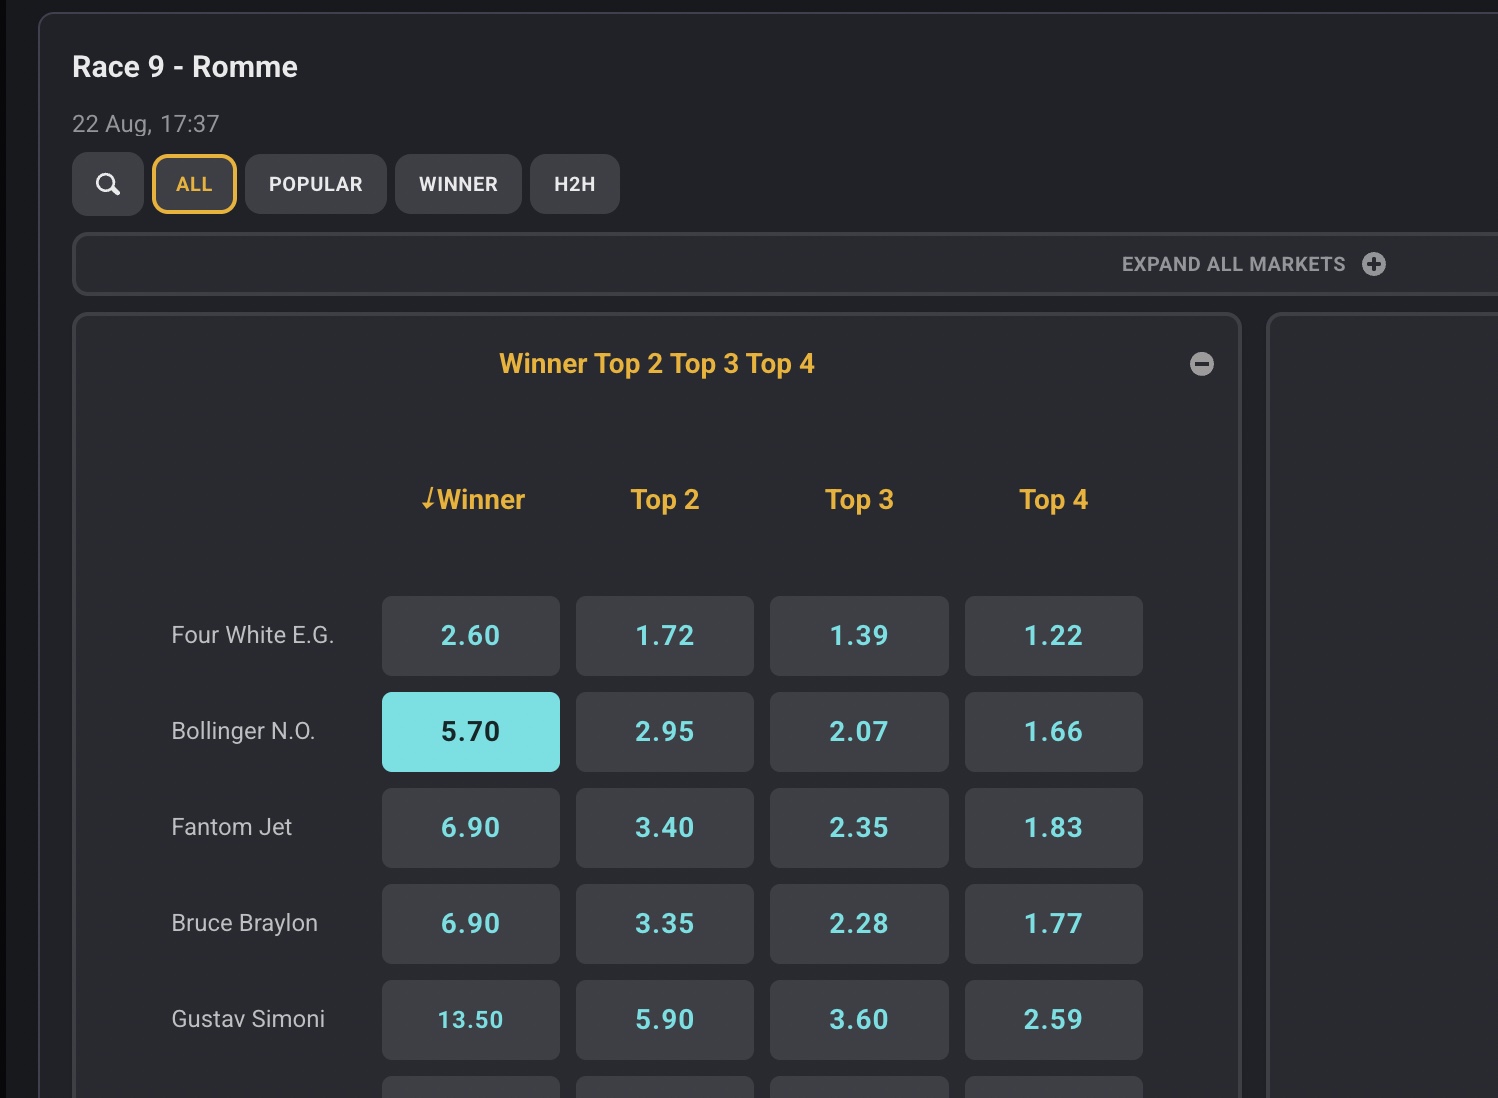Pick Bruce Braylon winner odds 6.90
This screenshot has height=1098, width=1498.
tap(471, 924)
